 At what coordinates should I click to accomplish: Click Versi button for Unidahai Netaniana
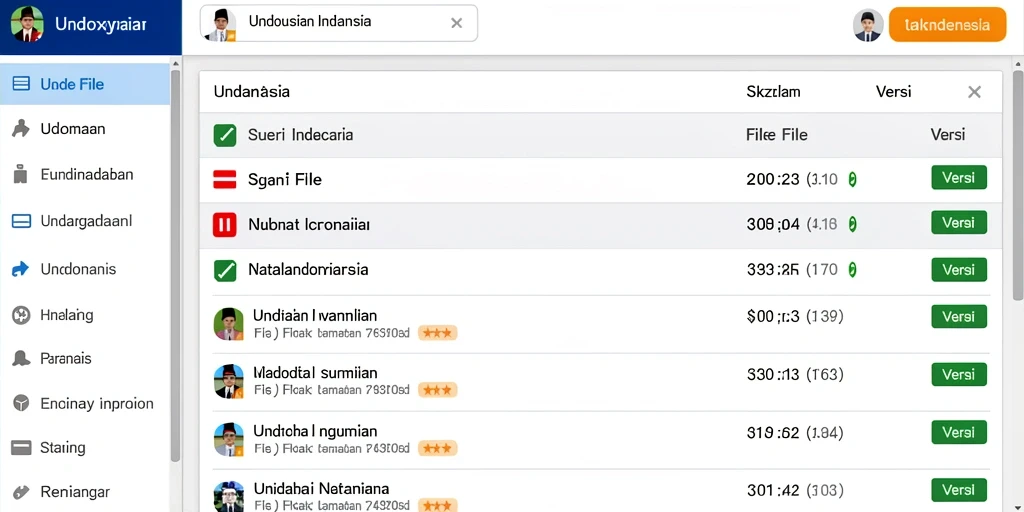click(959, 490)
